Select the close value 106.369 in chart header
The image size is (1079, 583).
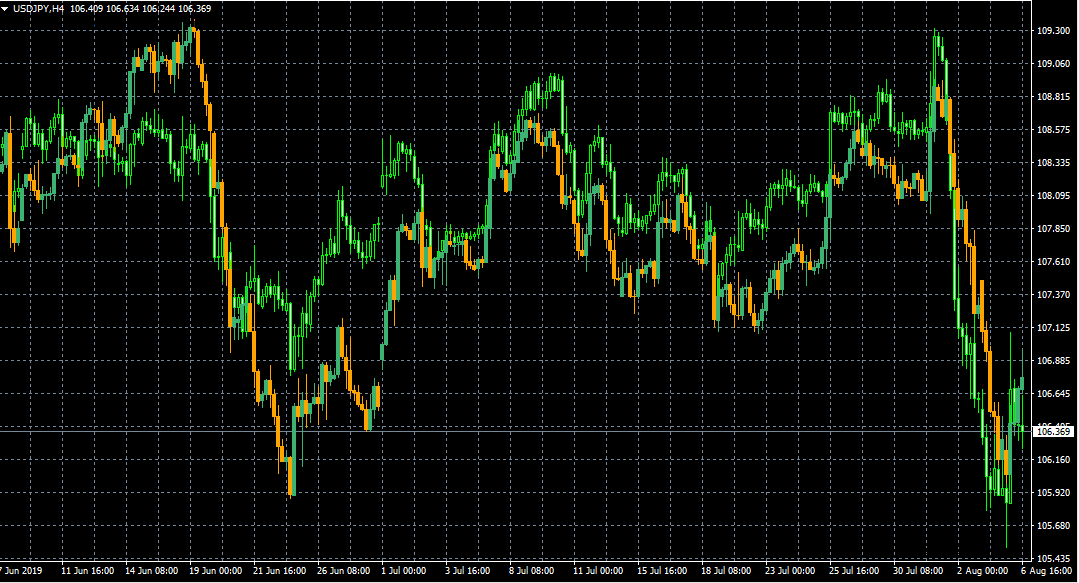(x=195, y=9)
